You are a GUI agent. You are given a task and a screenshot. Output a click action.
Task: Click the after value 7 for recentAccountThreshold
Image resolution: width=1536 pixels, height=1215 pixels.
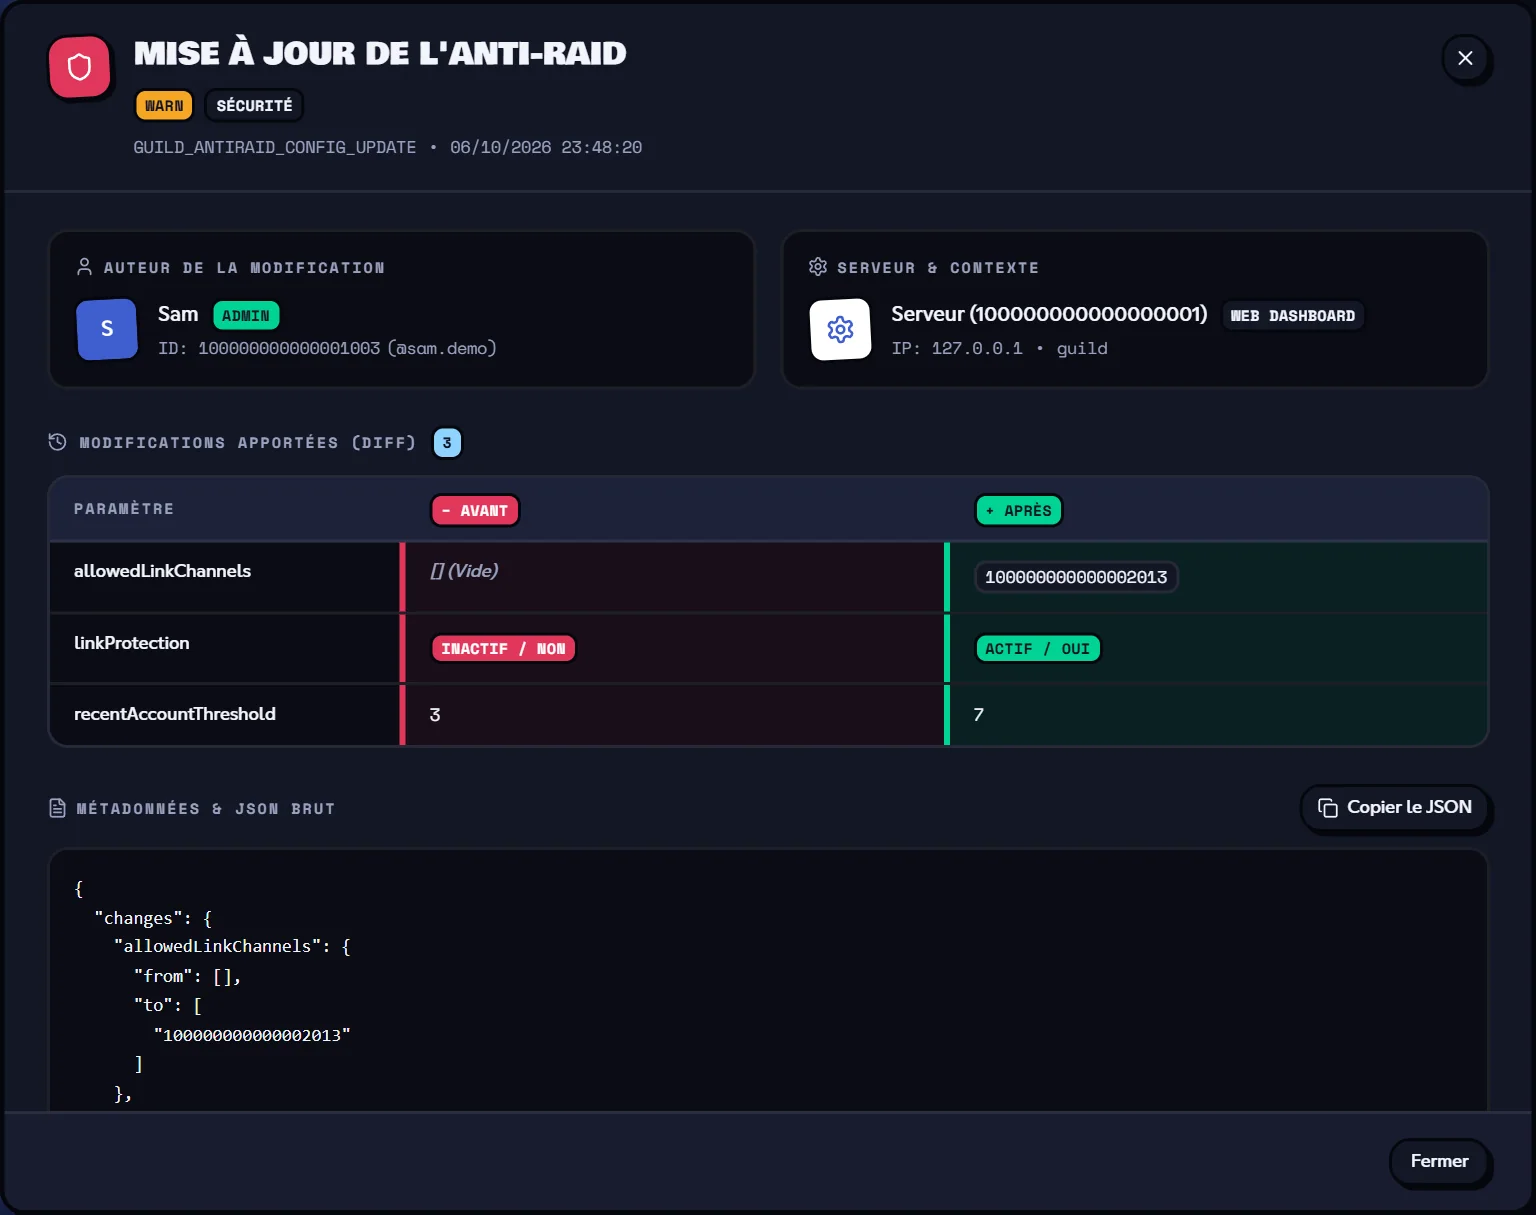979,715
